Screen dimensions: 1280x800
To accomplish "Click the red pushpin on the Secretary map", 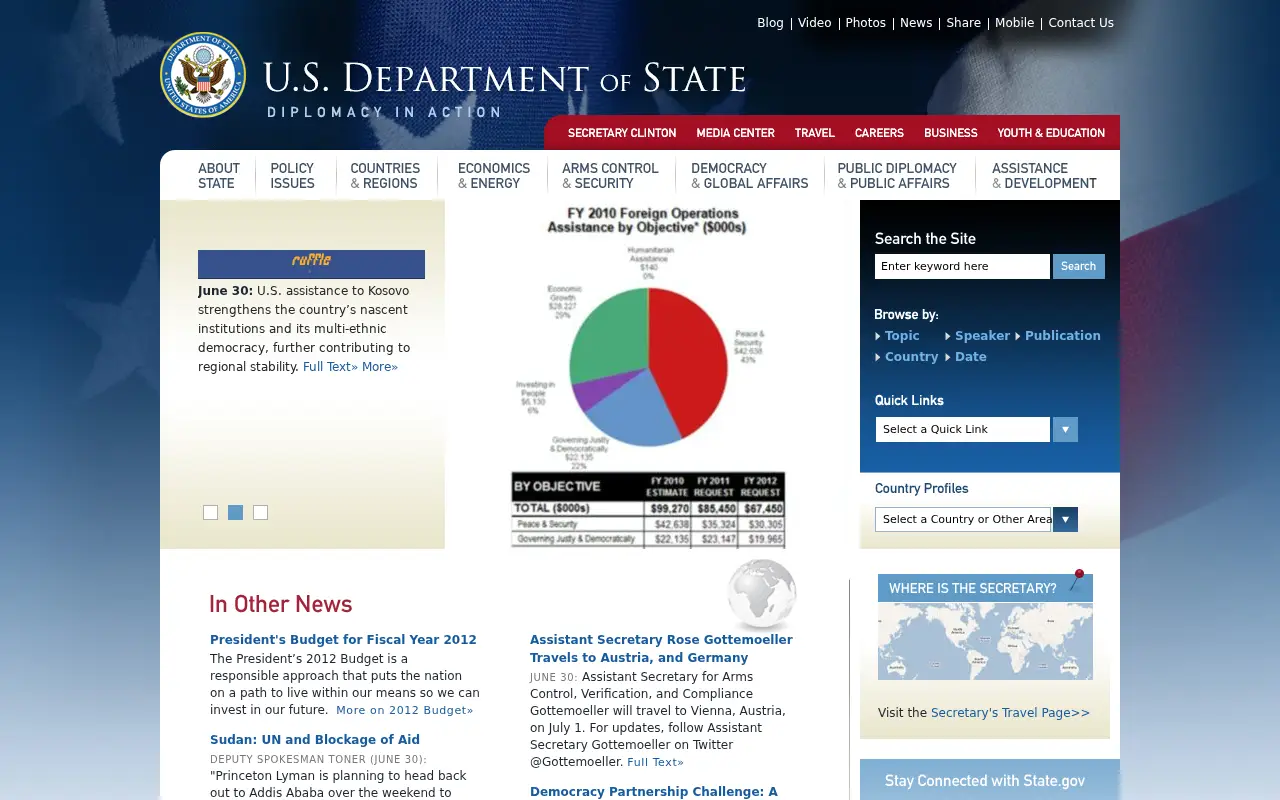I will (1077, 579).
